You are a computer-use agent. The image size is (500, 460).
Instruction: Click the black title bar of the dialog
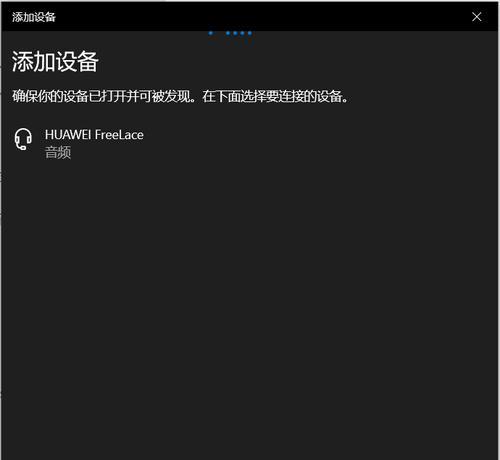(x=250, y=17)
